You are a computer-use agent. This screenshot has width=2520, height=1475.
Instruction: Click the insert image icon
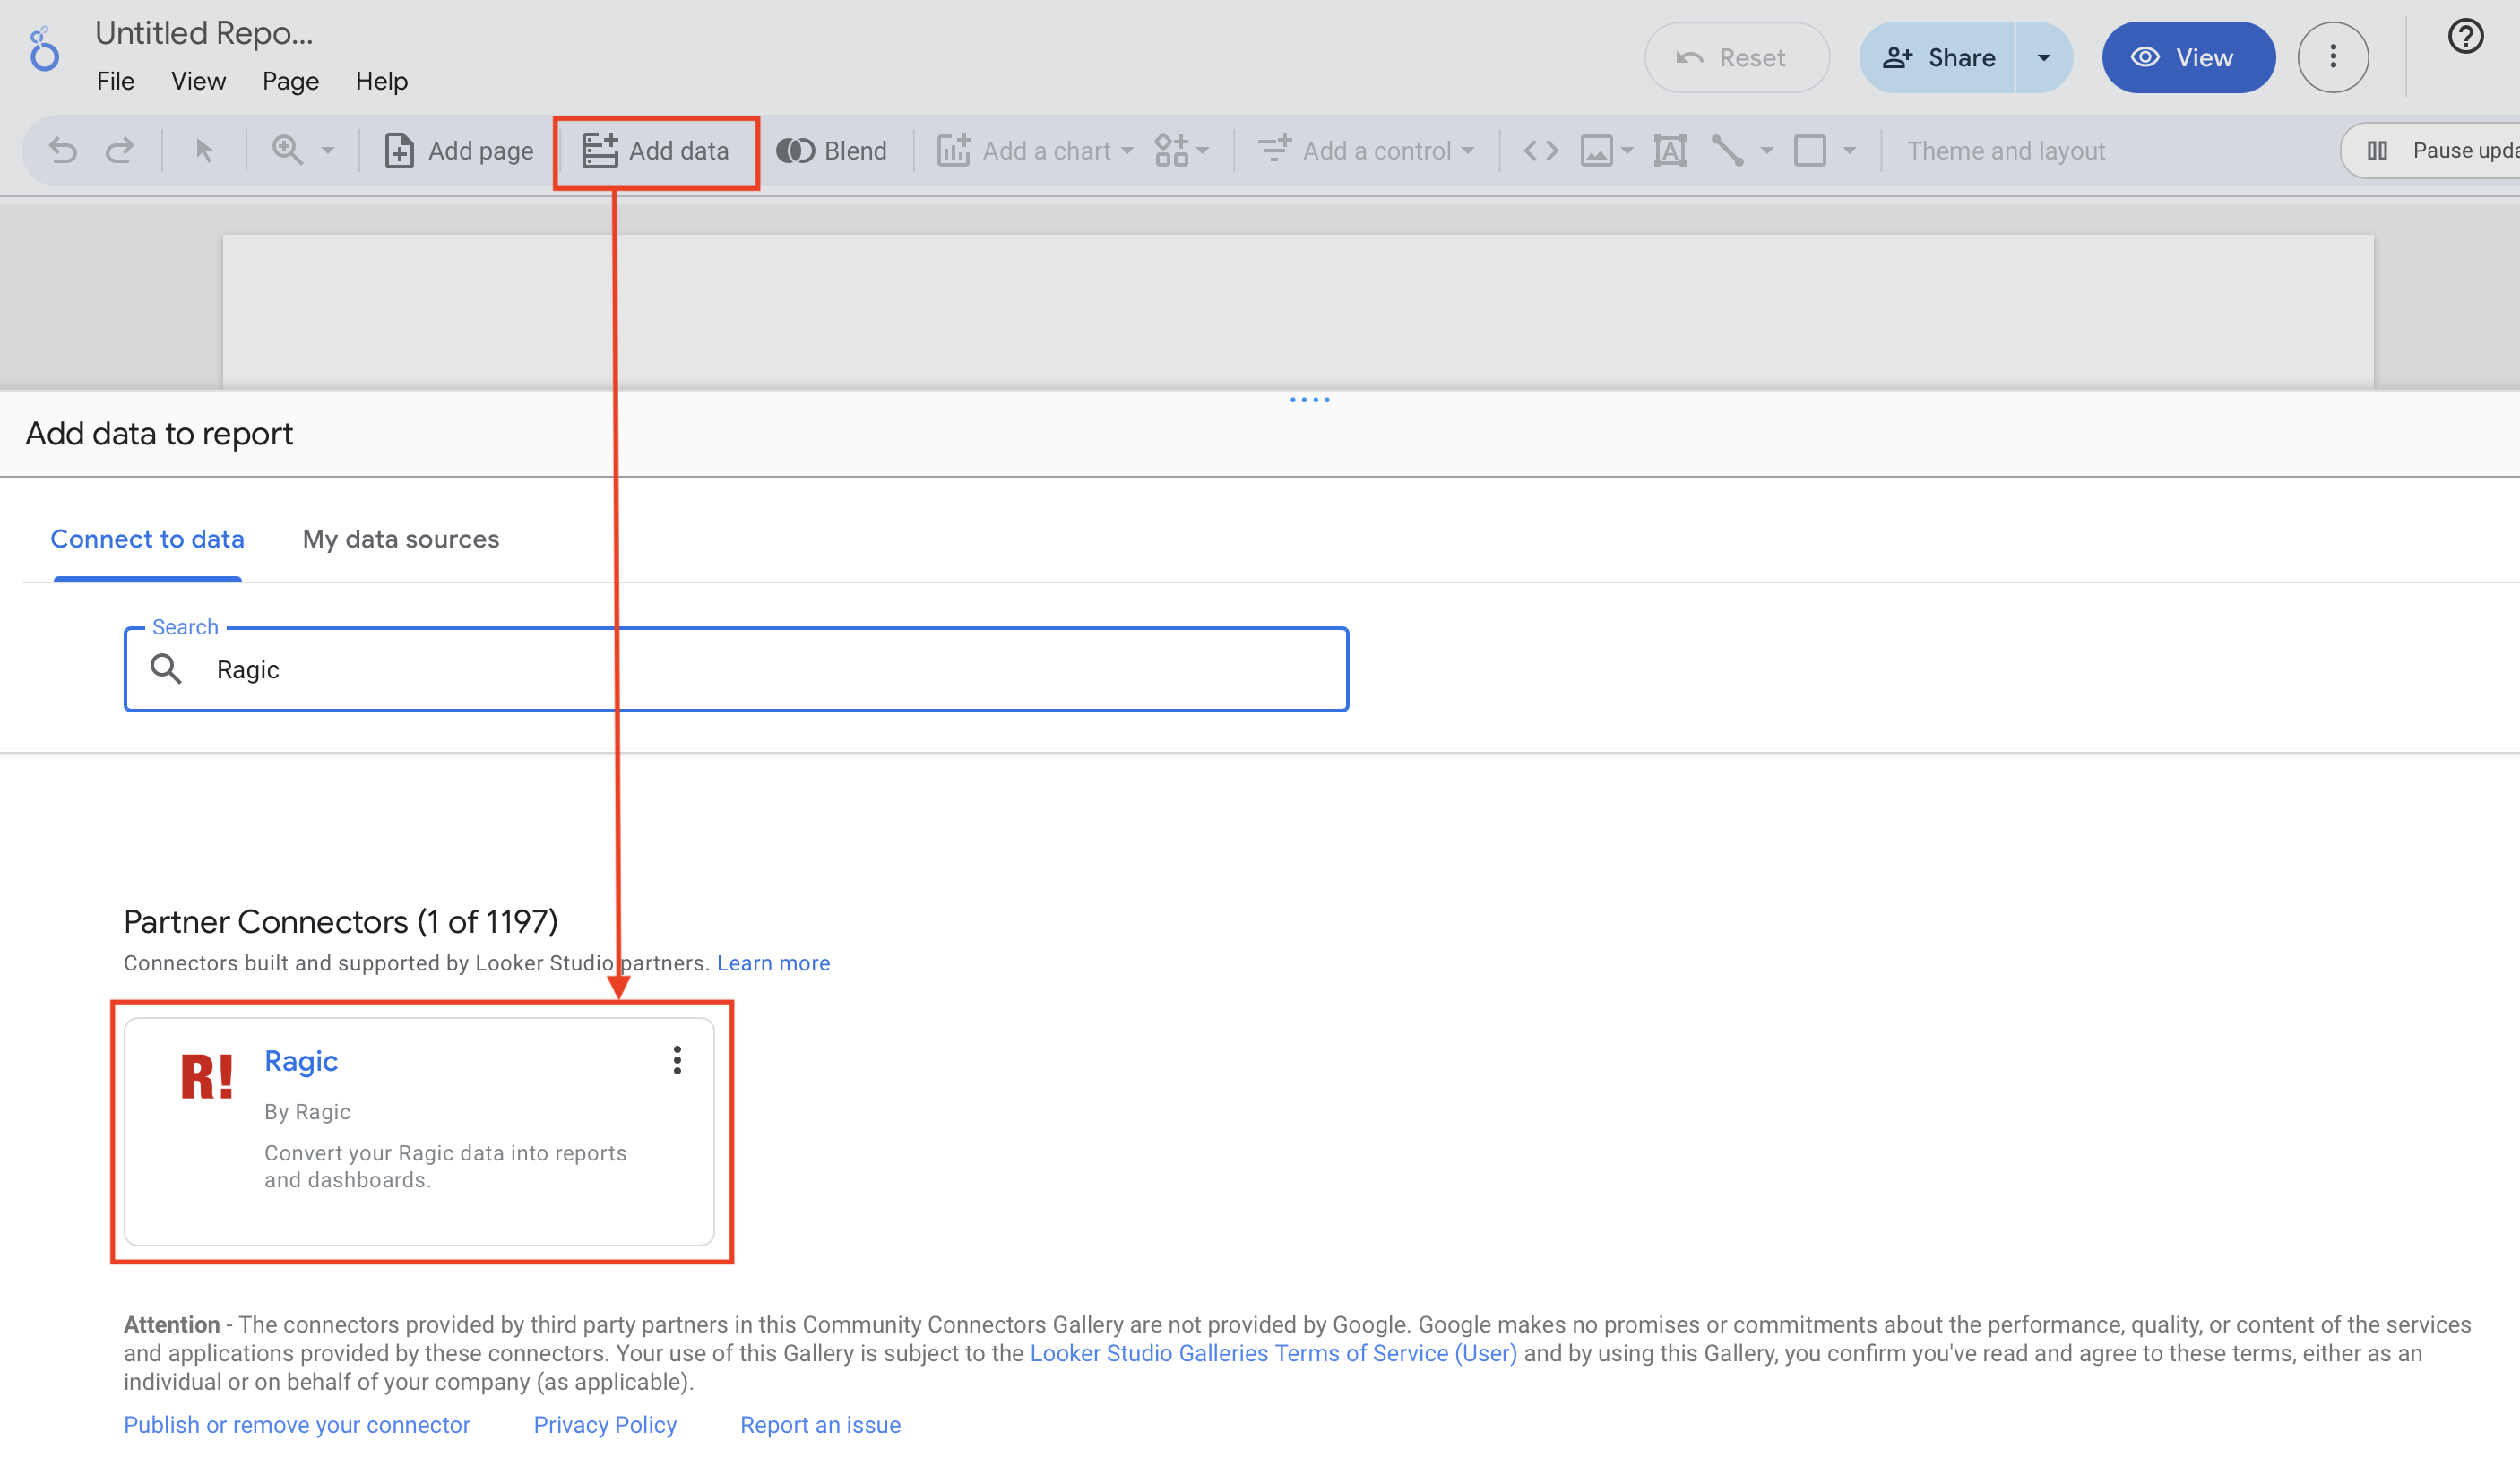(x=1597, y=151)
